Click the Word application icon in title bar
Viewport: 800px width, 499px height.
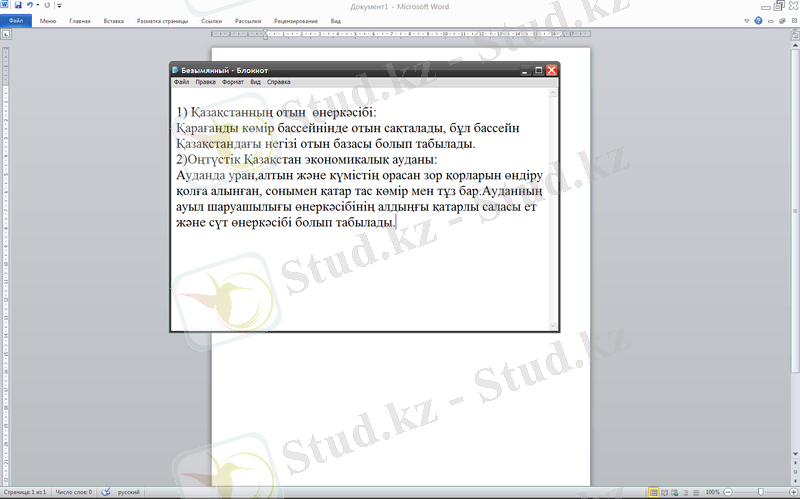(6, 5)
